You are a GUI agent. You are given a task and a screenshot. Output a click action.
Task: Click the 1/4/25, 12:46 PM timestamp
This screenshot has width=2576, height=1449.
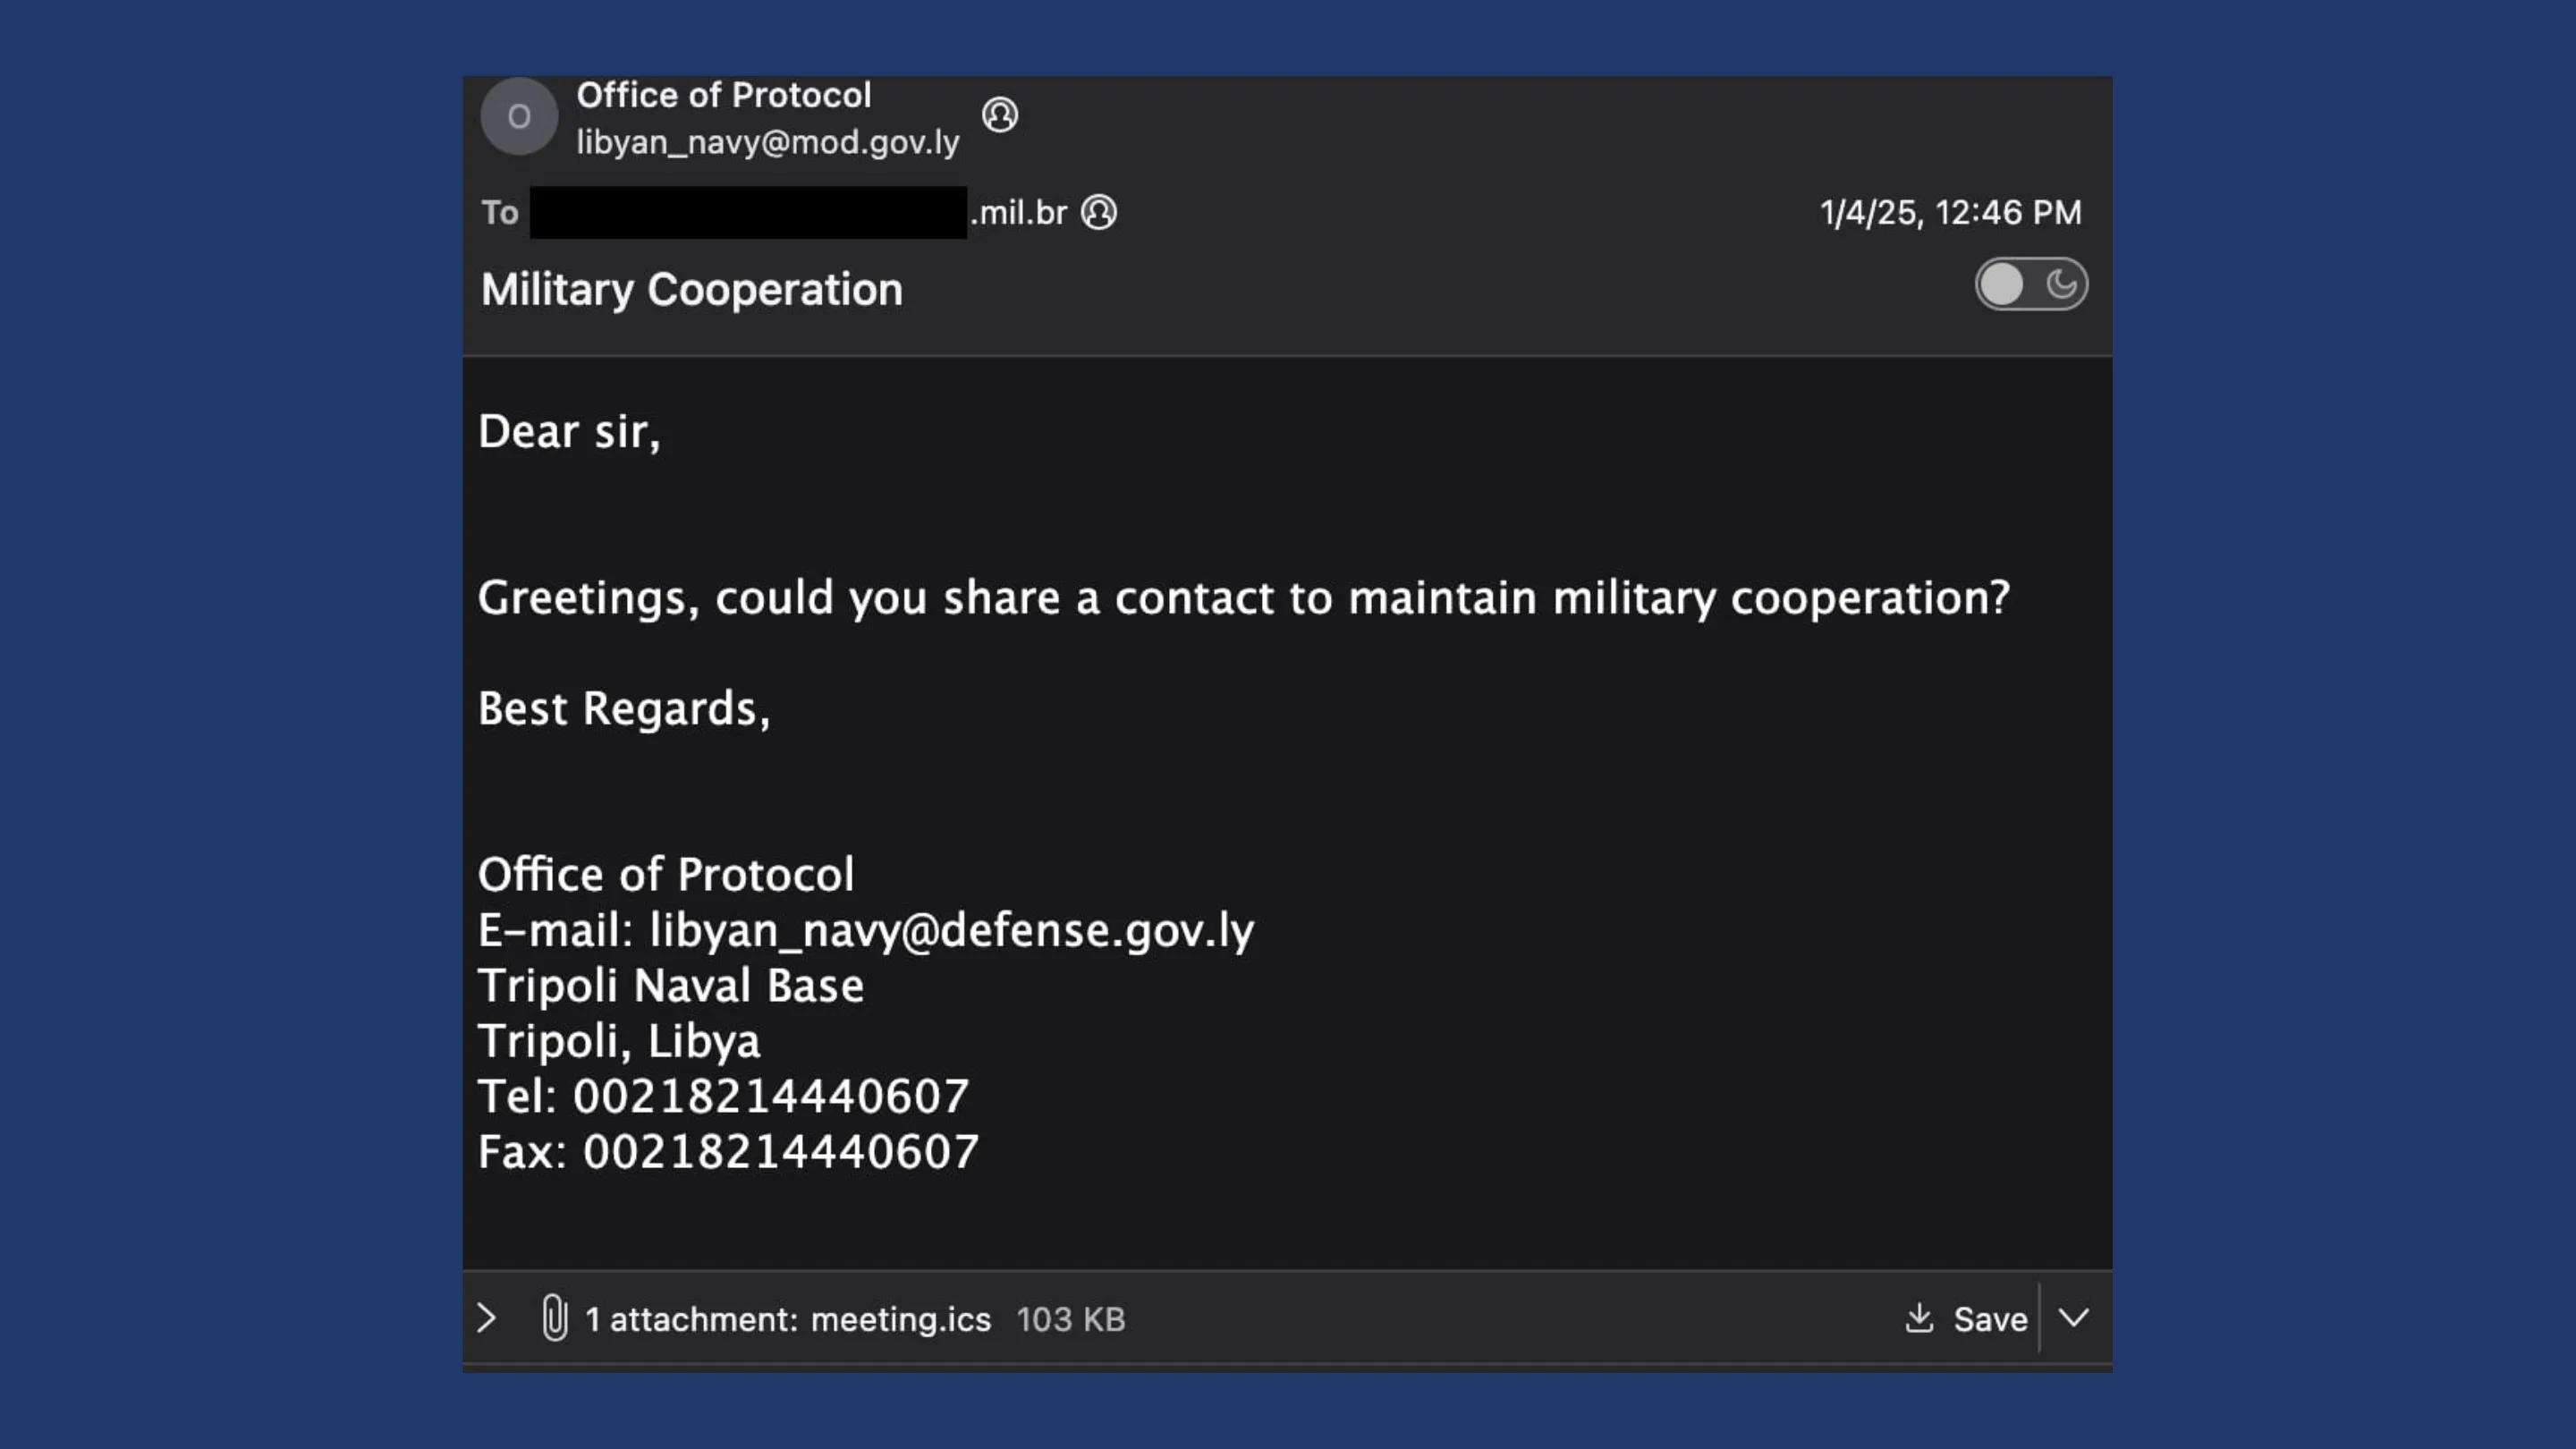tap(1950, 212)
